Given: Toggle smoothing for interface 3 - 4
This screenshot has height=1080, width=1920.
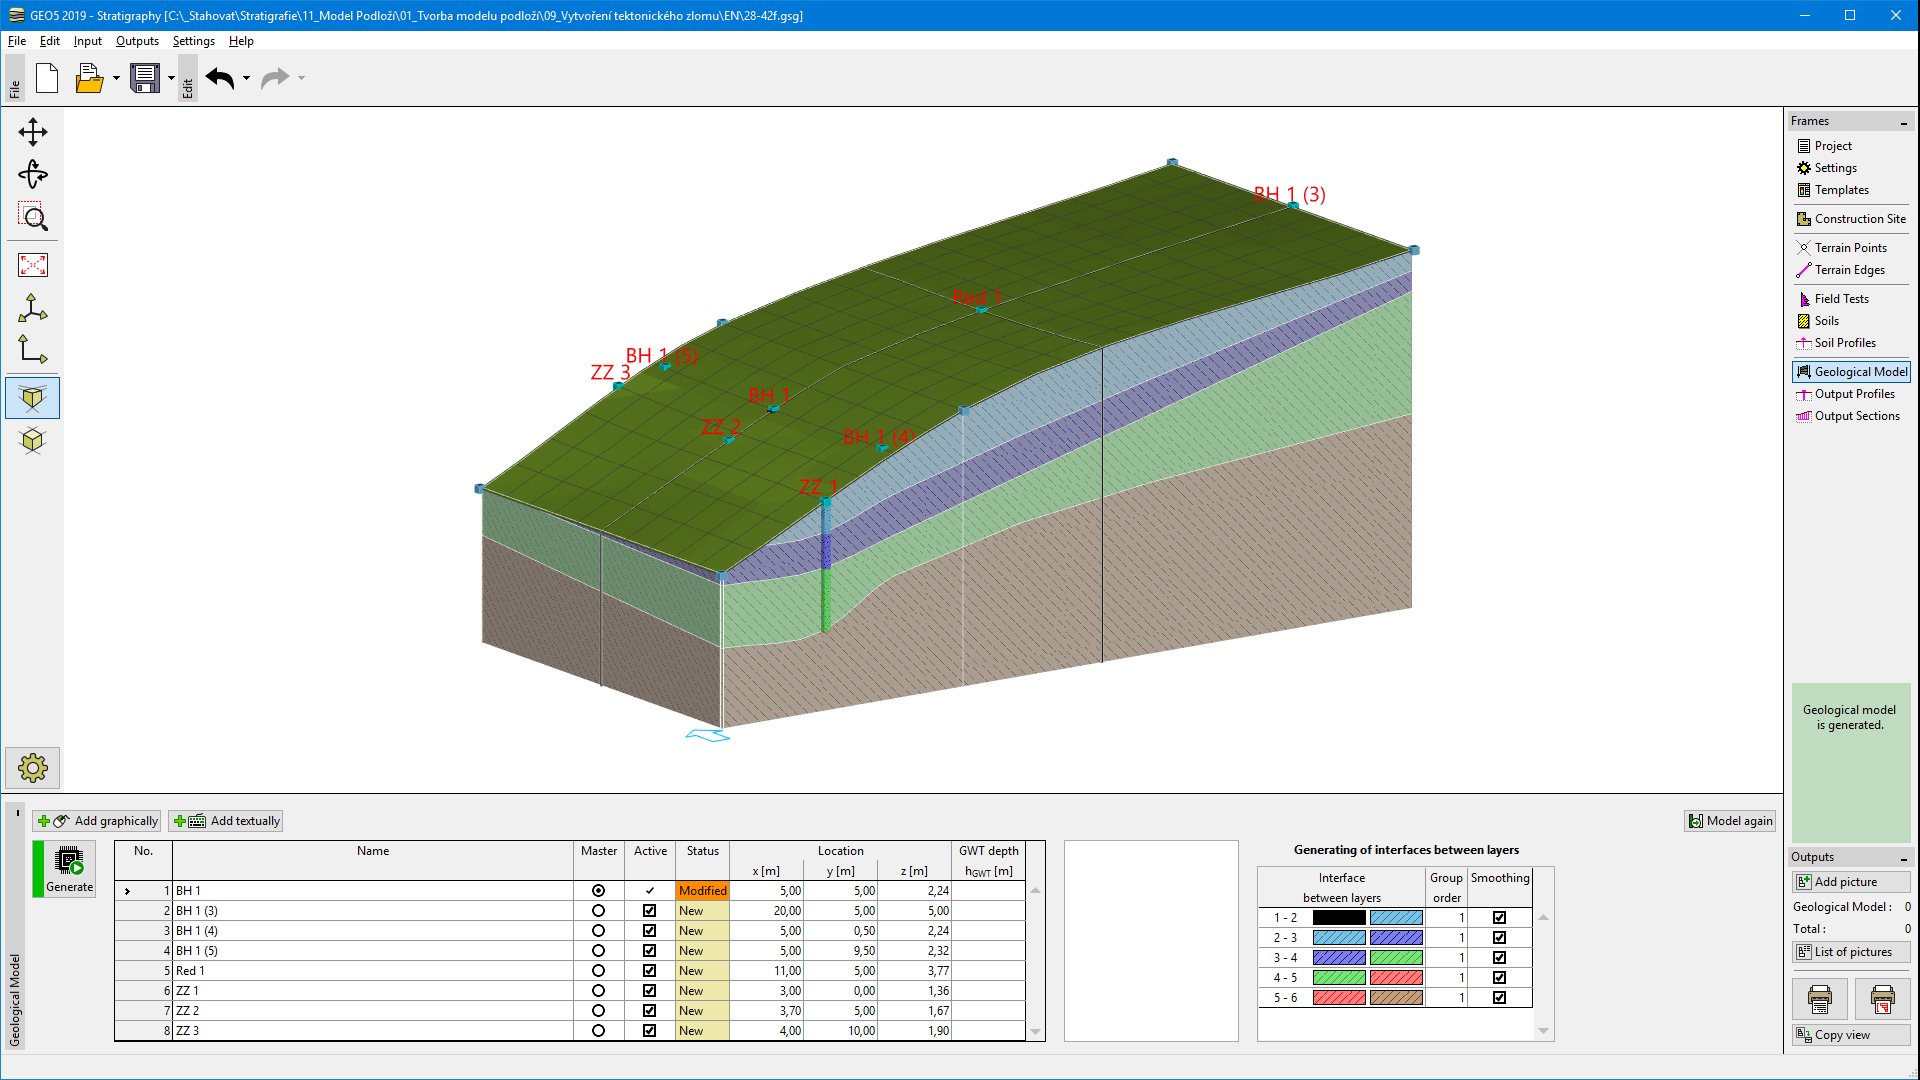Looking at the screenshot, I should coord(1499,958).
